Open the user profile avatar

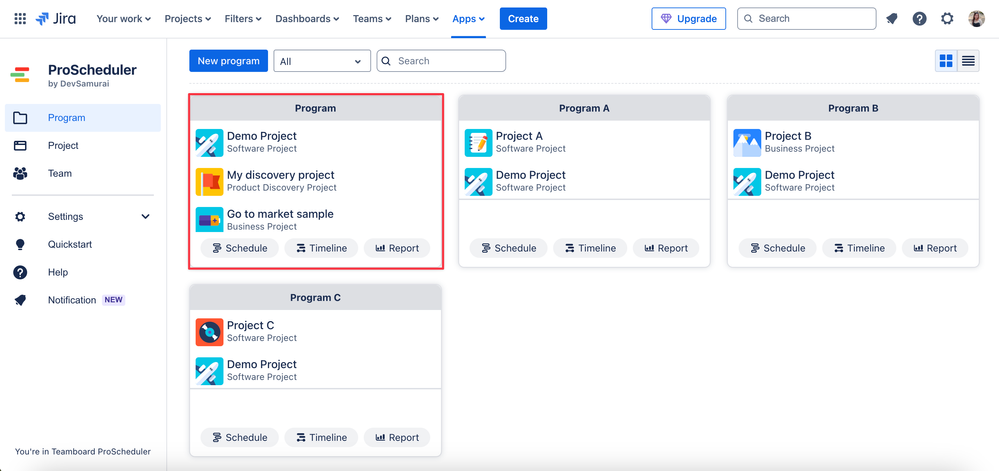click(976, 18)
